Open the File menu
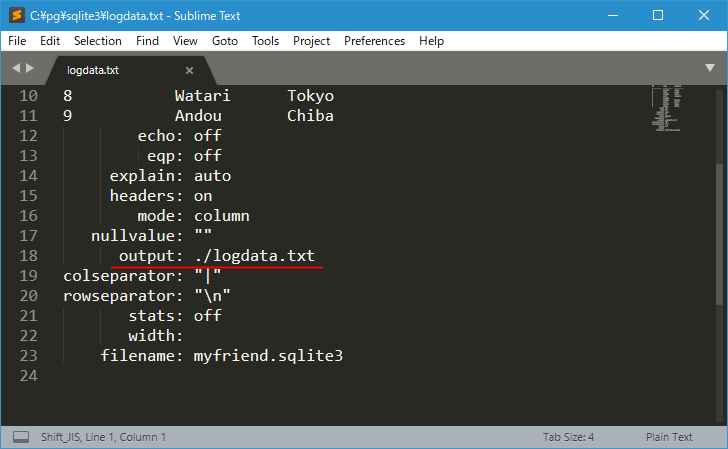 coord(17,41)
